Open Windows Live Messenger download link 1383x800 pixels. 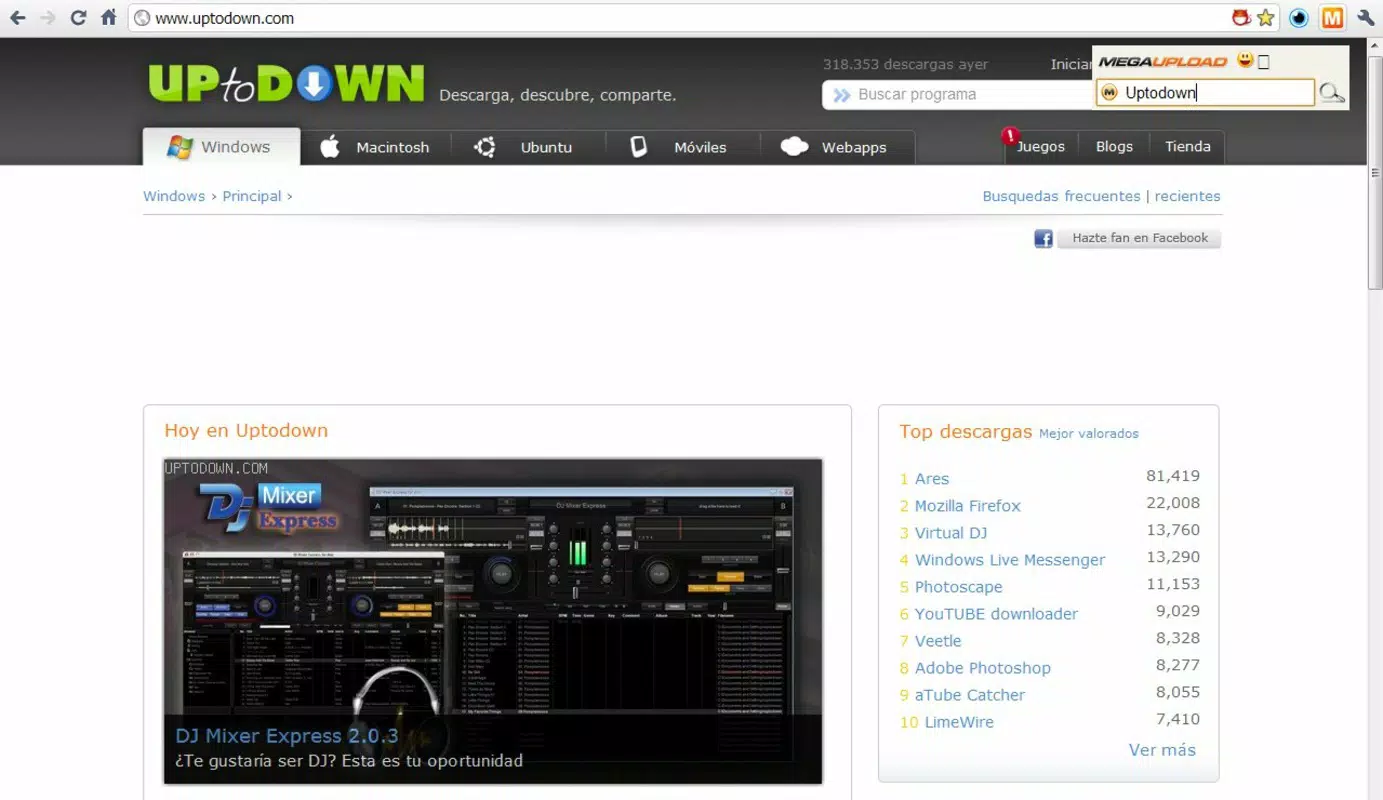pos(1010,560)
